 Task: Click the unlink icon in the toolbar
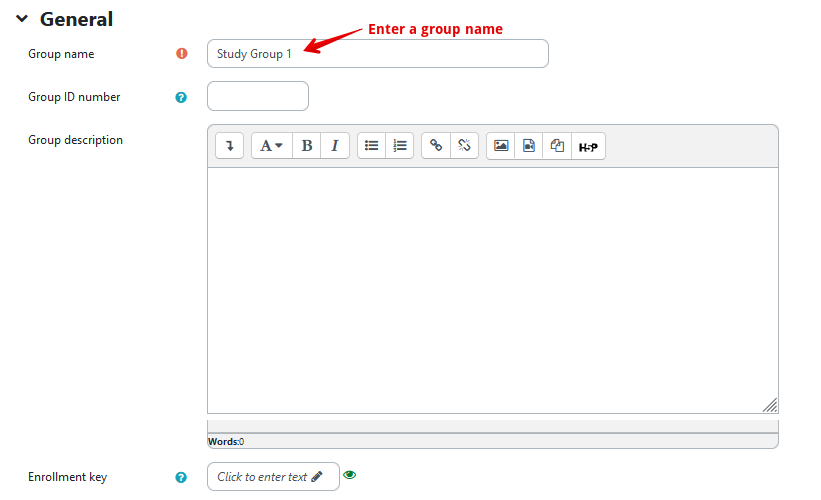(464, 146)
